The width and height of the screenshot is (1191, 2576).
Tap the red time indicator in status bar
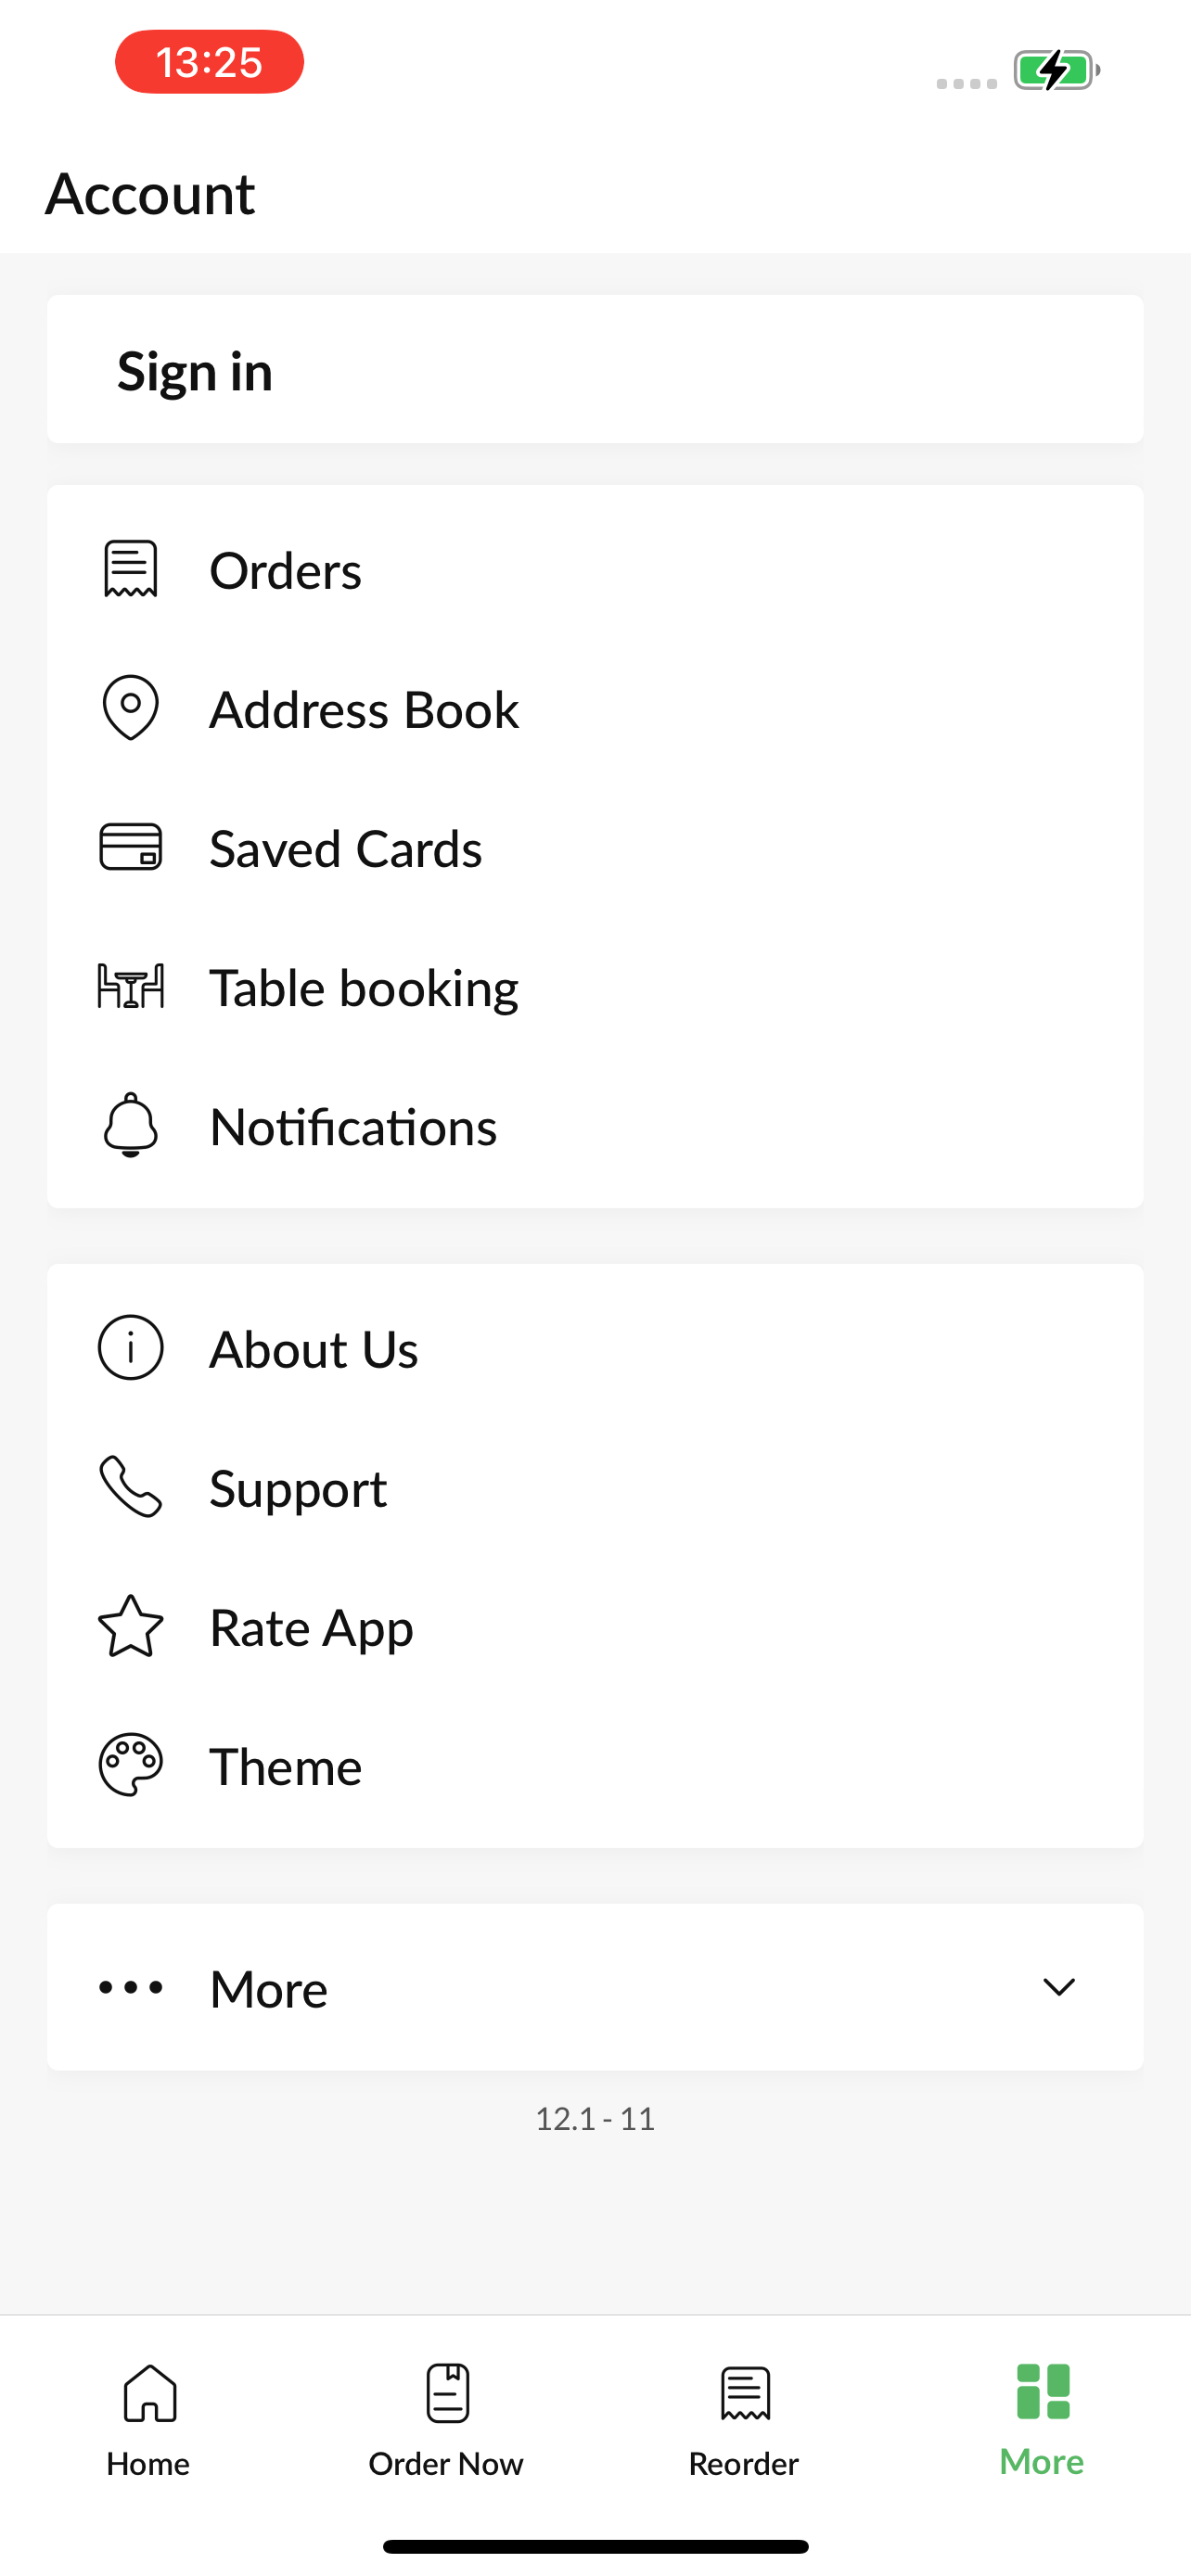click(x=209, y=62)
